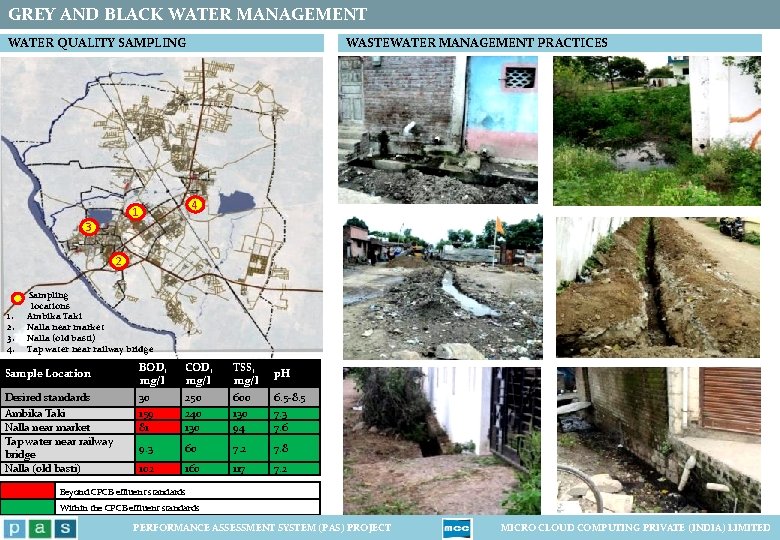Image resolution: width=780 pixels, height=540 pixels.
Task: Click the 'WASTEWATER MANAGEMENT PRACTICES' header
Action: pos(477,43)
